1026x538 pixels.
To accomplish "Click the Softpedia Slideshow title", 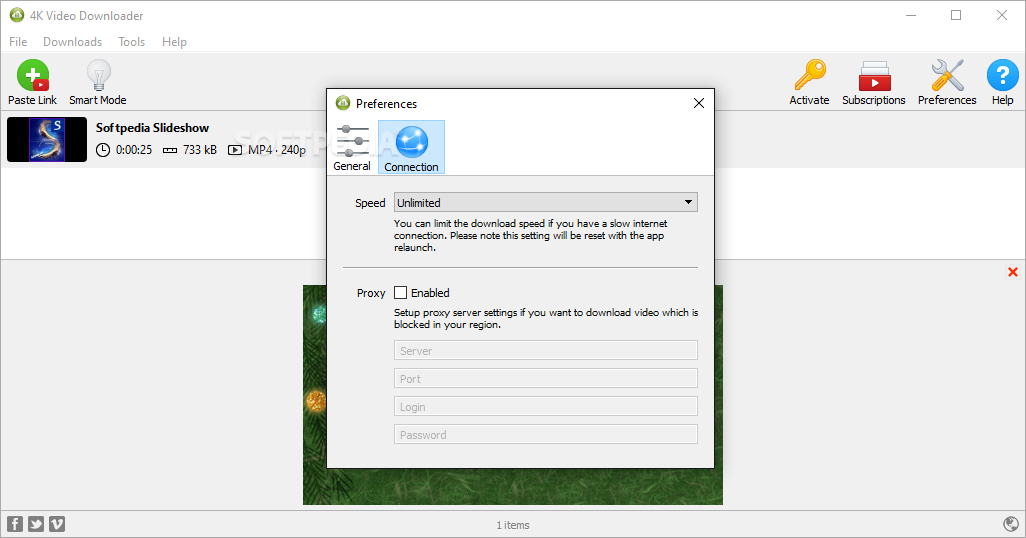I will 152,128.
